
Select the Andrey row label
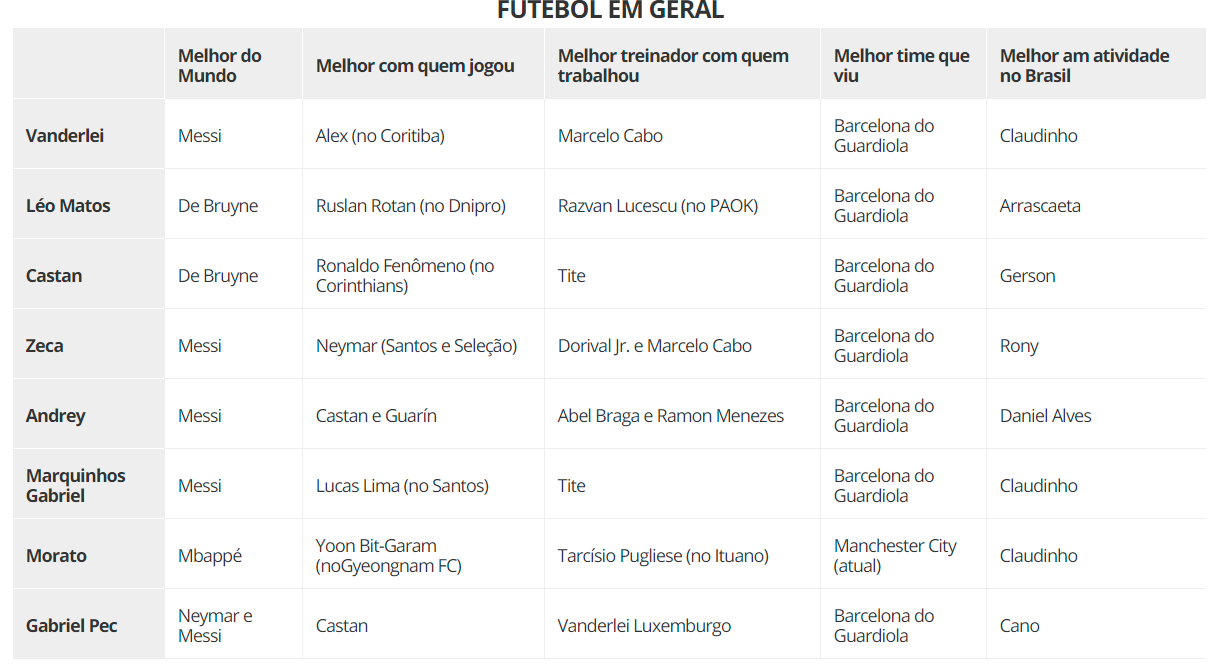(56, 416)
